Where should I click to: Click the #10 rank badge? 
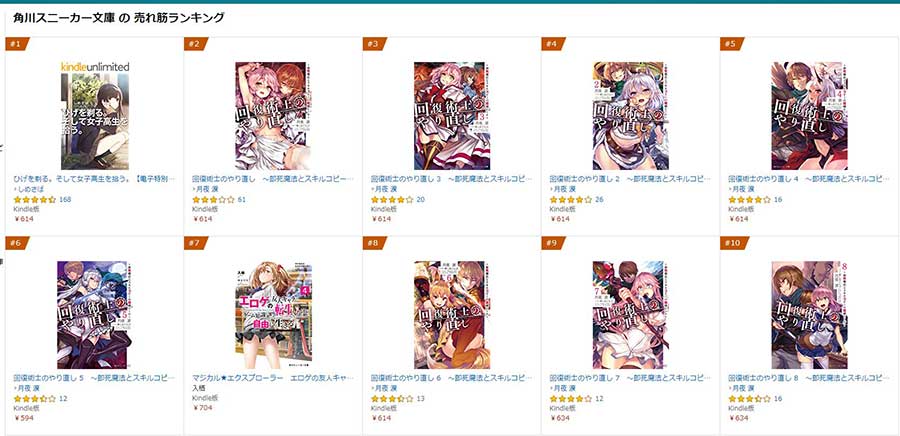point(734,243)
